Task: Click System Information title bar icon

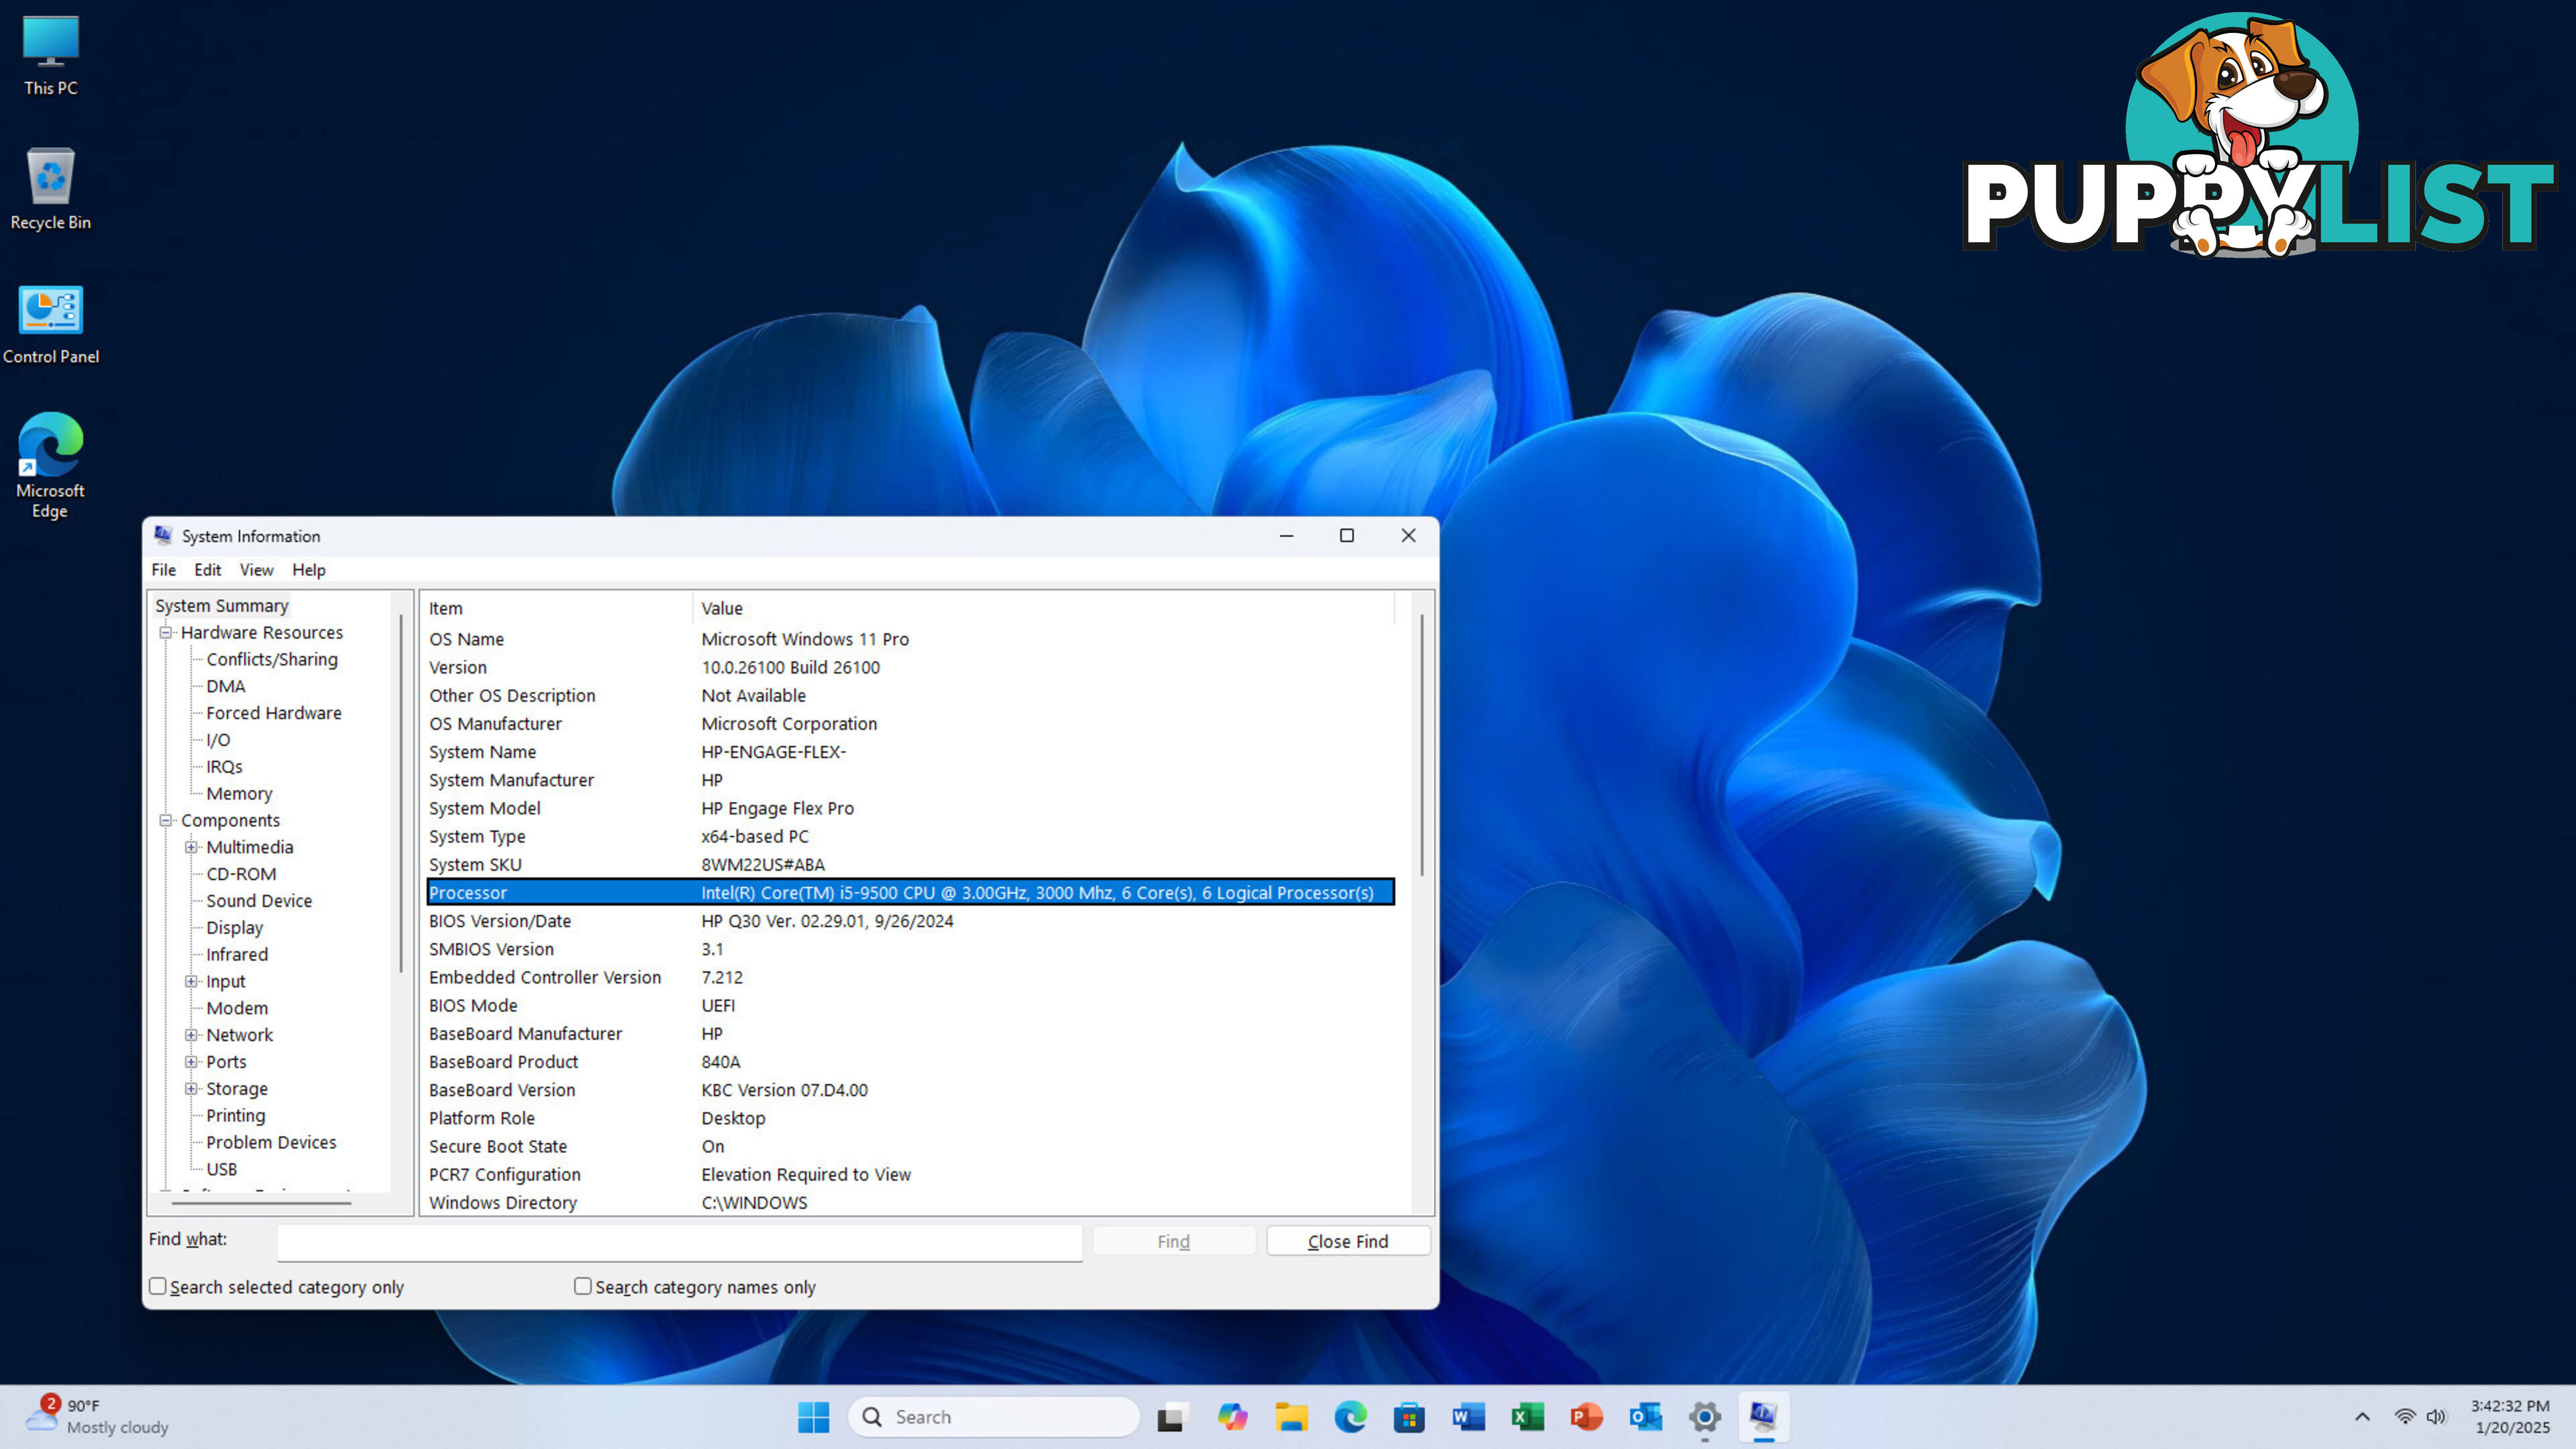Action: [x=163, y=535]
